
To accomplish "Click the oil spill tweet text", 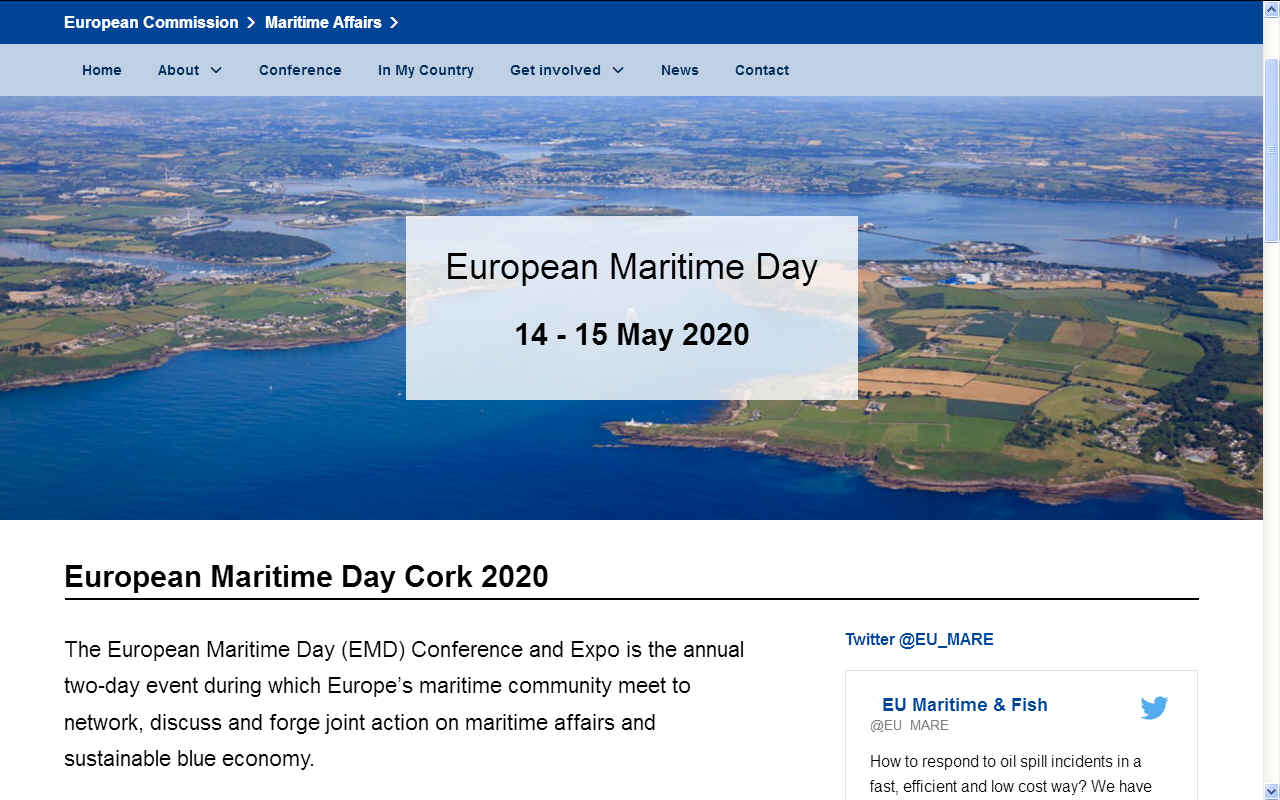I will (1011, 774).
